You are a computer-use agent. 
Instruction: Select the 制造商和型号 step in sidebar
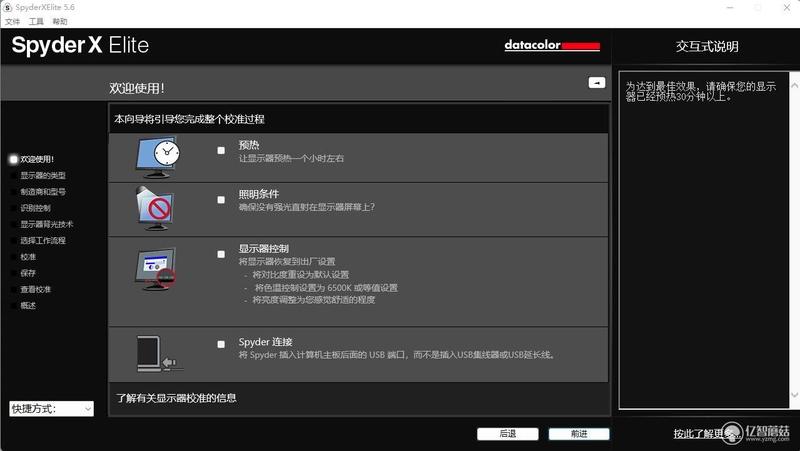pos(43,192)
